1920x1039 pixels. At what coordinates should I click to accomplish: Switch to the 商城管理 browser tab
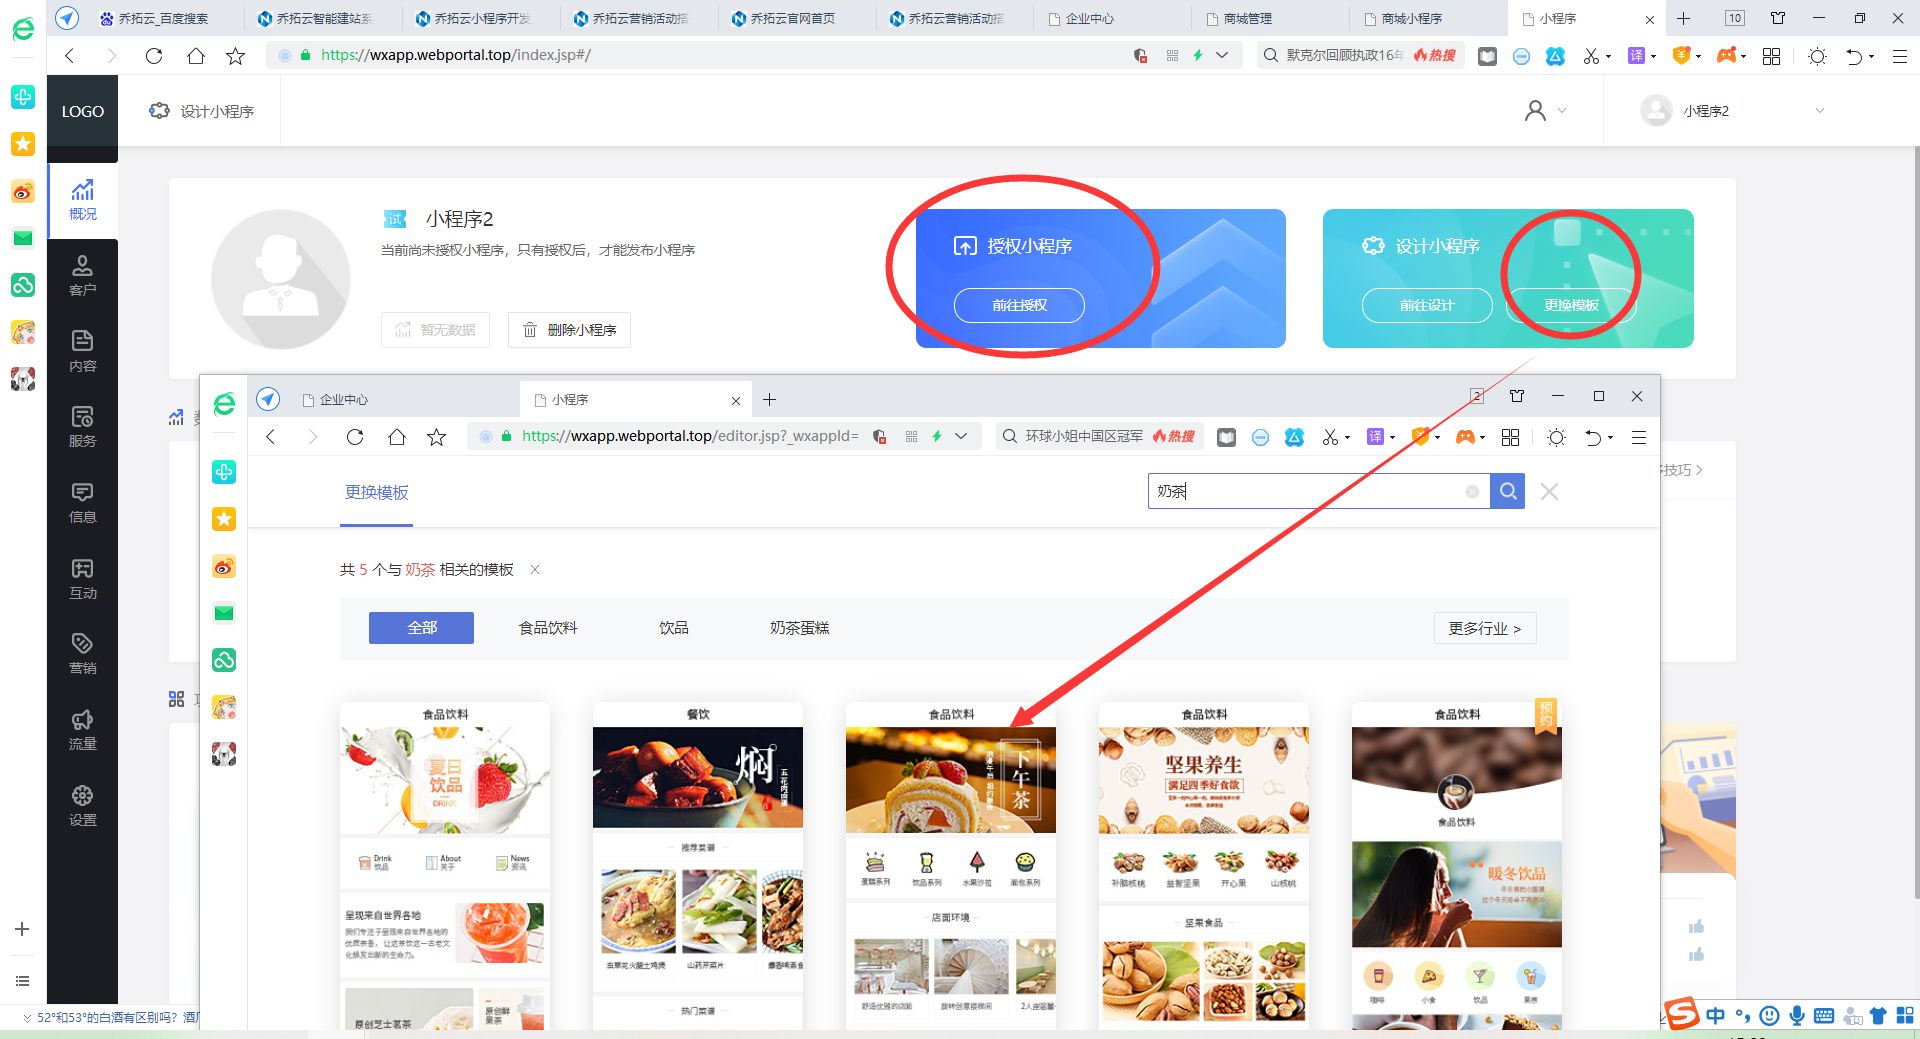(1247, 17)
